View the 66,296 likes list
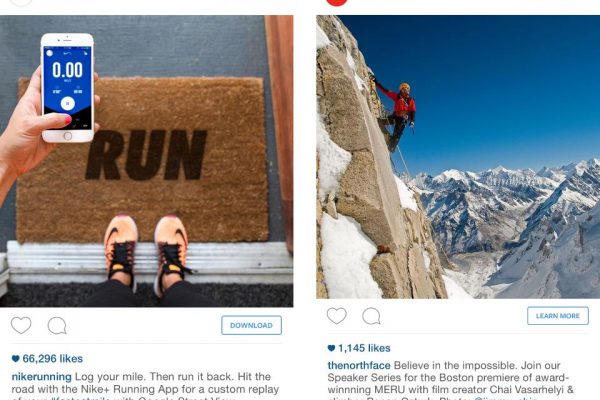Screen dimensions: 600x400 click(x=52, y=359)
